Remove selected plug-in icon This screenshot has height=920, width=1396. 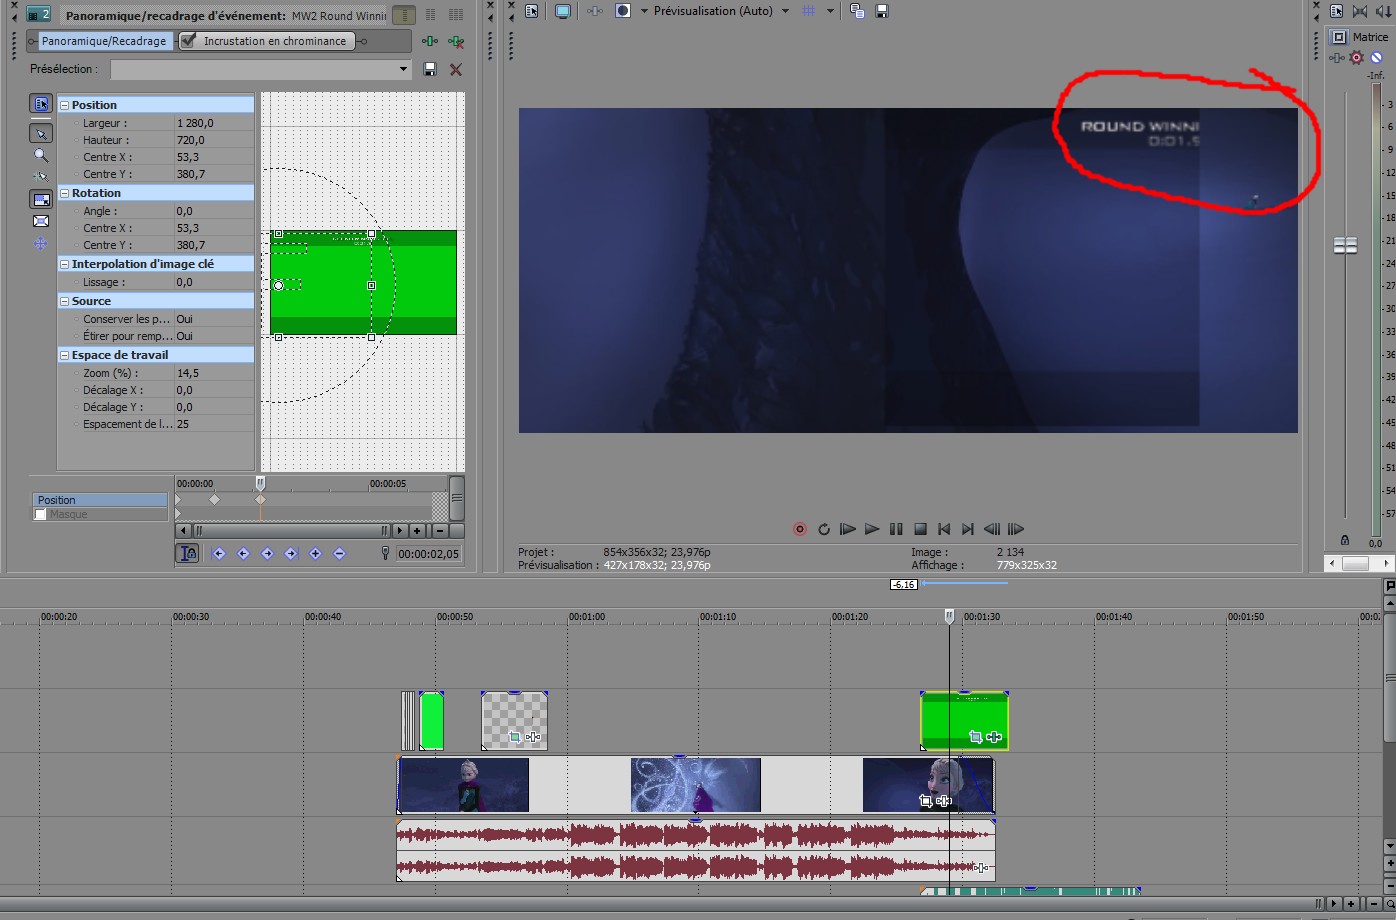click(x=456, y=41)
